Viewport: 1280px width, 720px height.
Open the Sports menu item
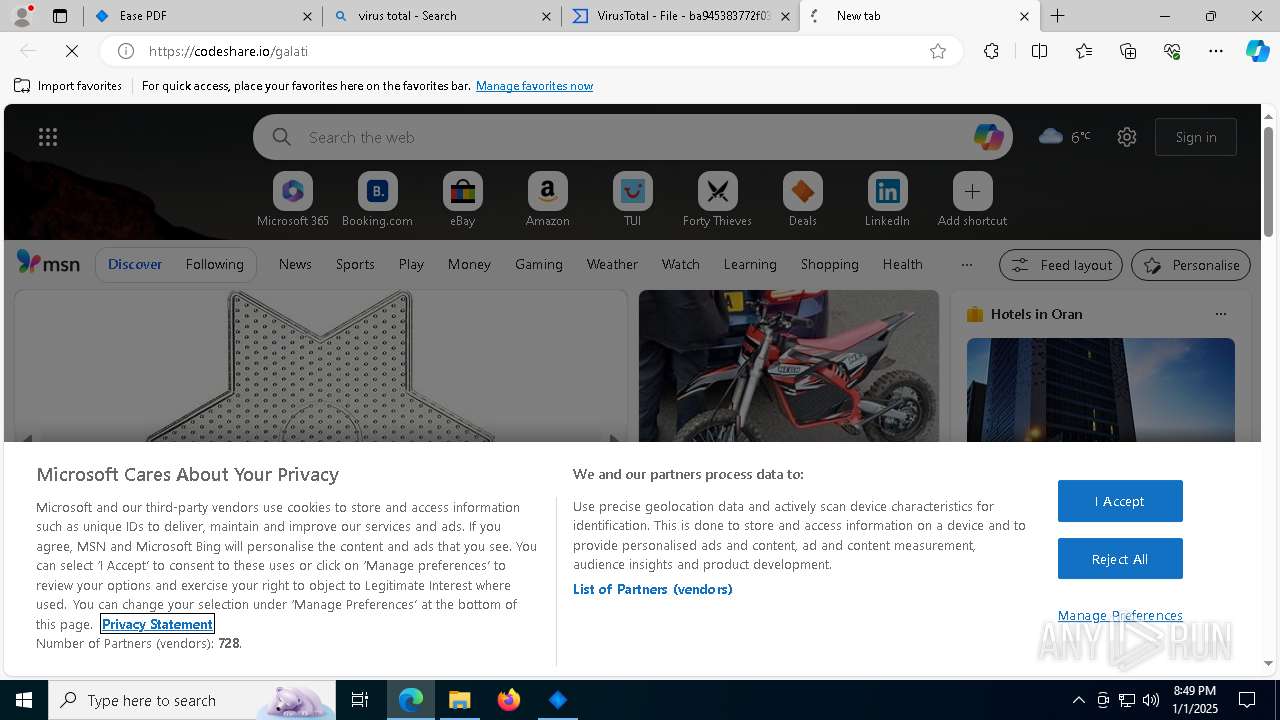pyautogui.click(x=355, y=264)
